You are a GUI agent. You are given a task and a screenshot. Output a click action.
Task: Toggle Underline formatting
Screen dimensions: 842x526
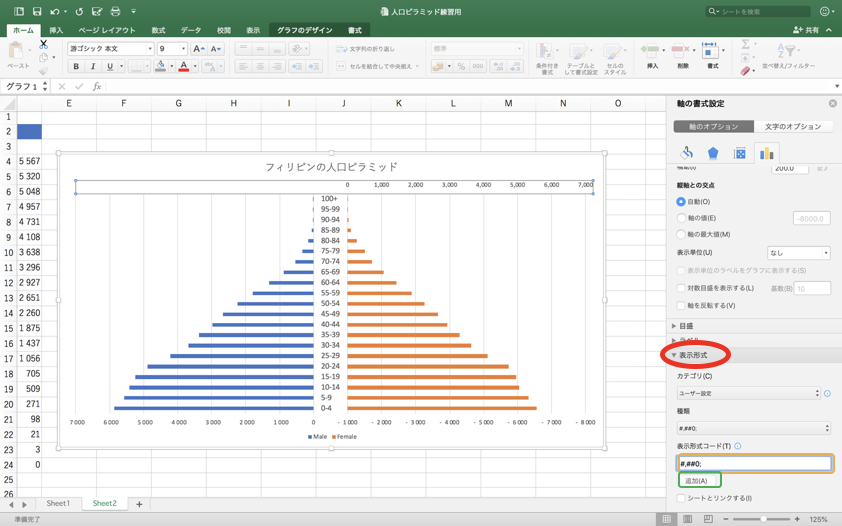tap(110, 66)
